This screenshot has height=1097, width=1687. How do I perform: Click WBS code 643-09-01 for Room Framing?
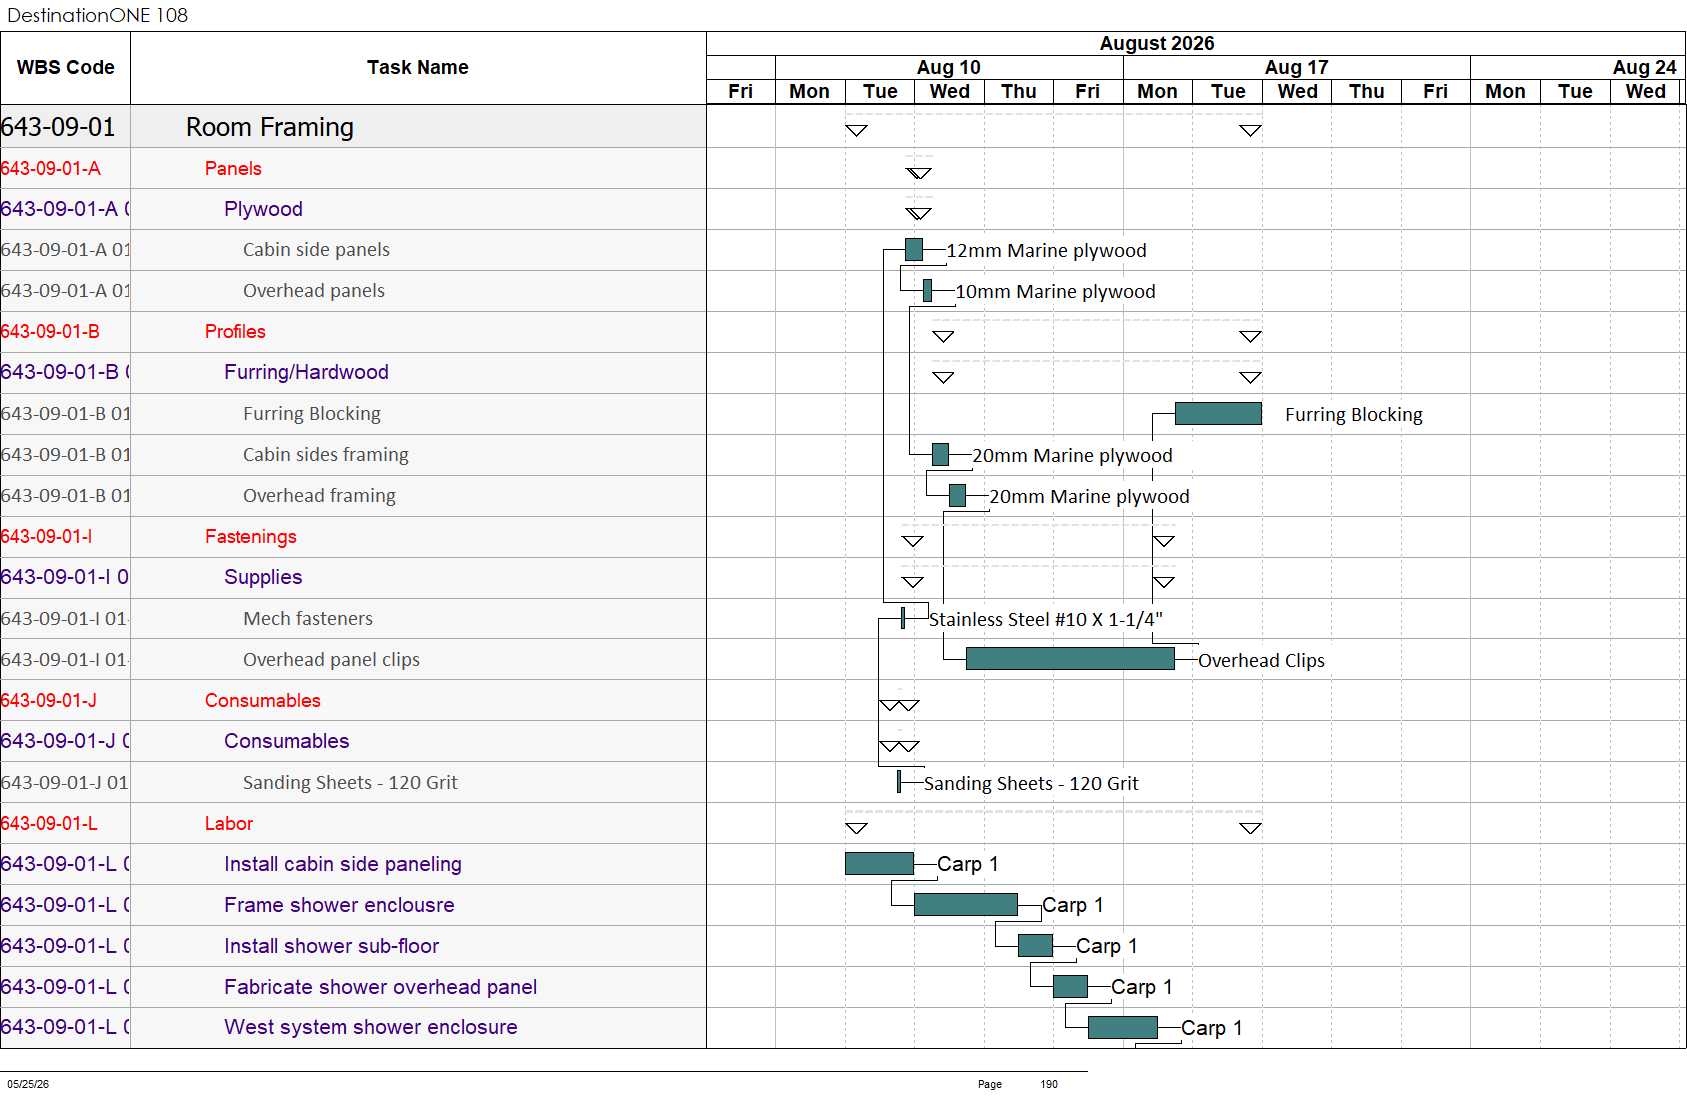tap(58, 127)
